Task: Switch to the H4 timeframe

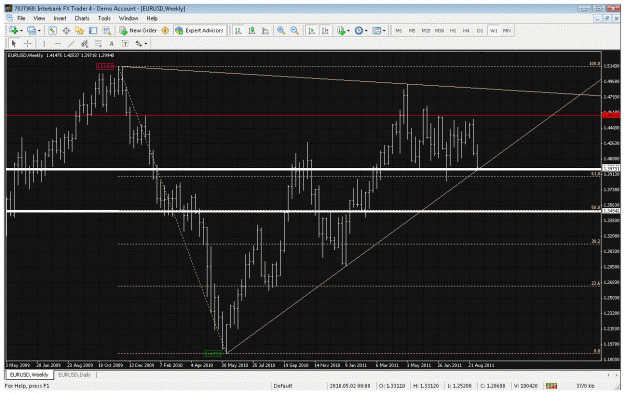Action: tap(466, 31)
